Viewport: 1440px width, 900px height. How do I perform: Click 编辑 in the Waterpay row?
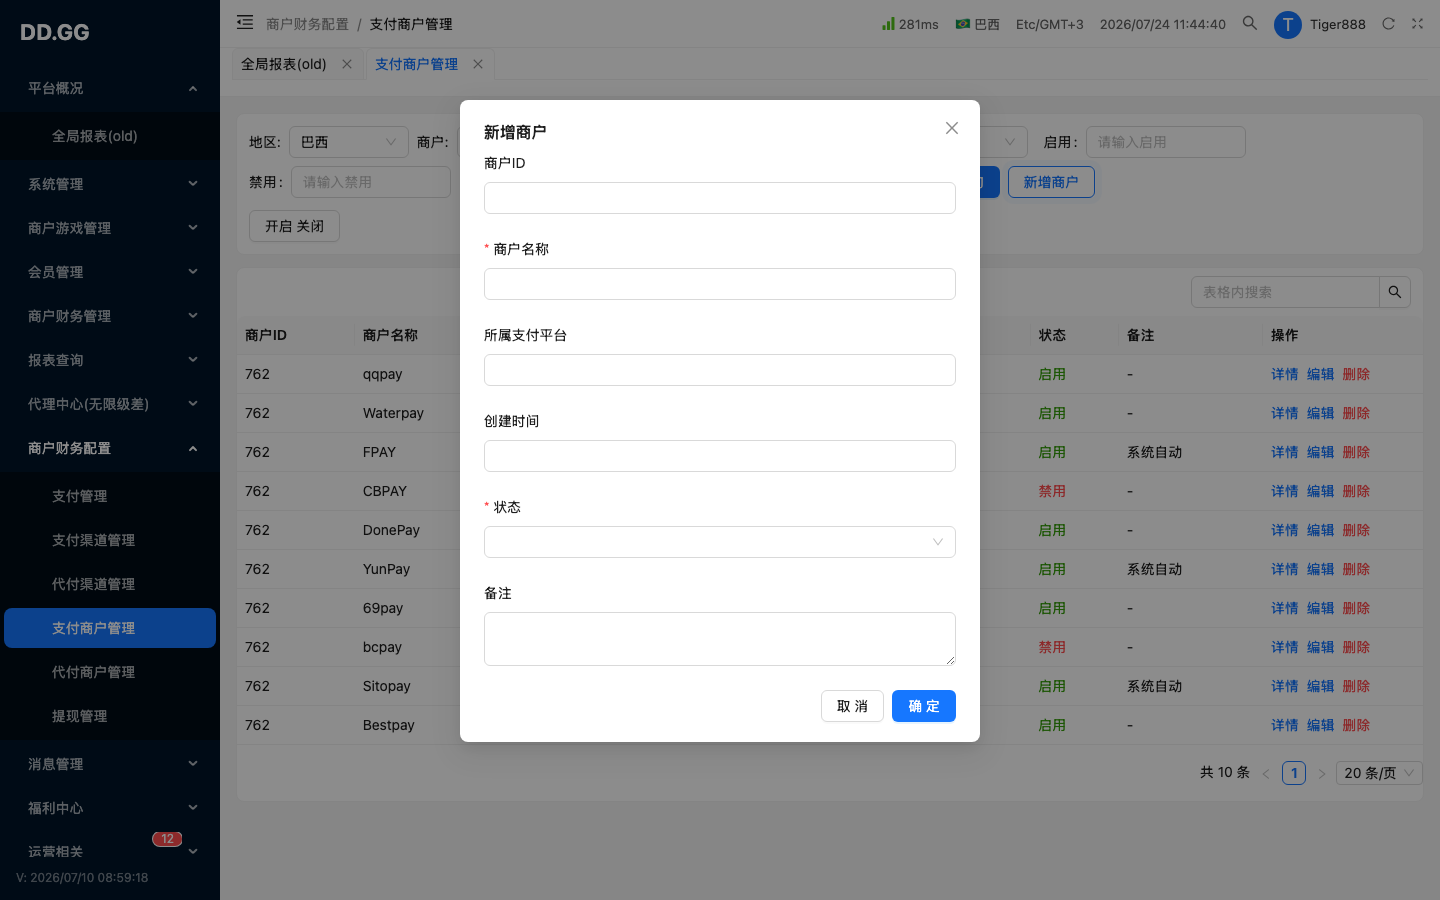1320,413
